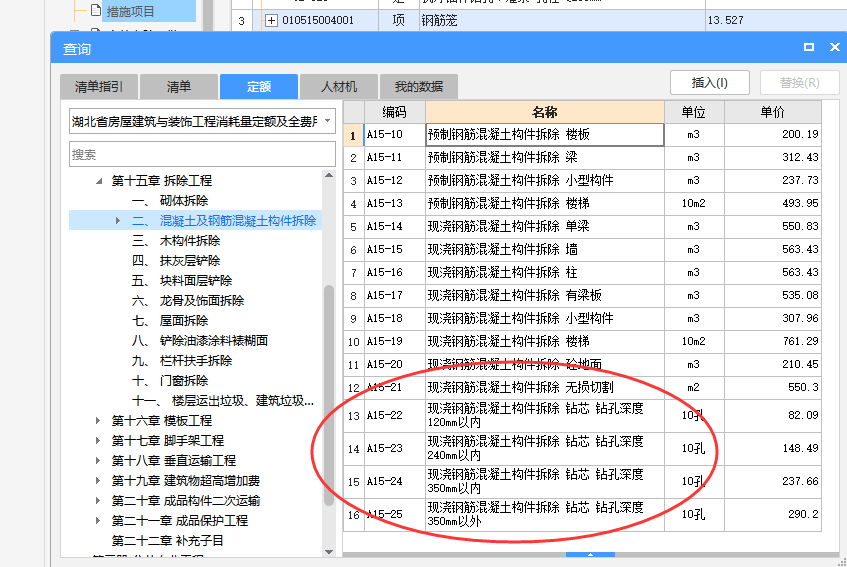Click 钢筋笼 cell in background table

coord(562,21)
